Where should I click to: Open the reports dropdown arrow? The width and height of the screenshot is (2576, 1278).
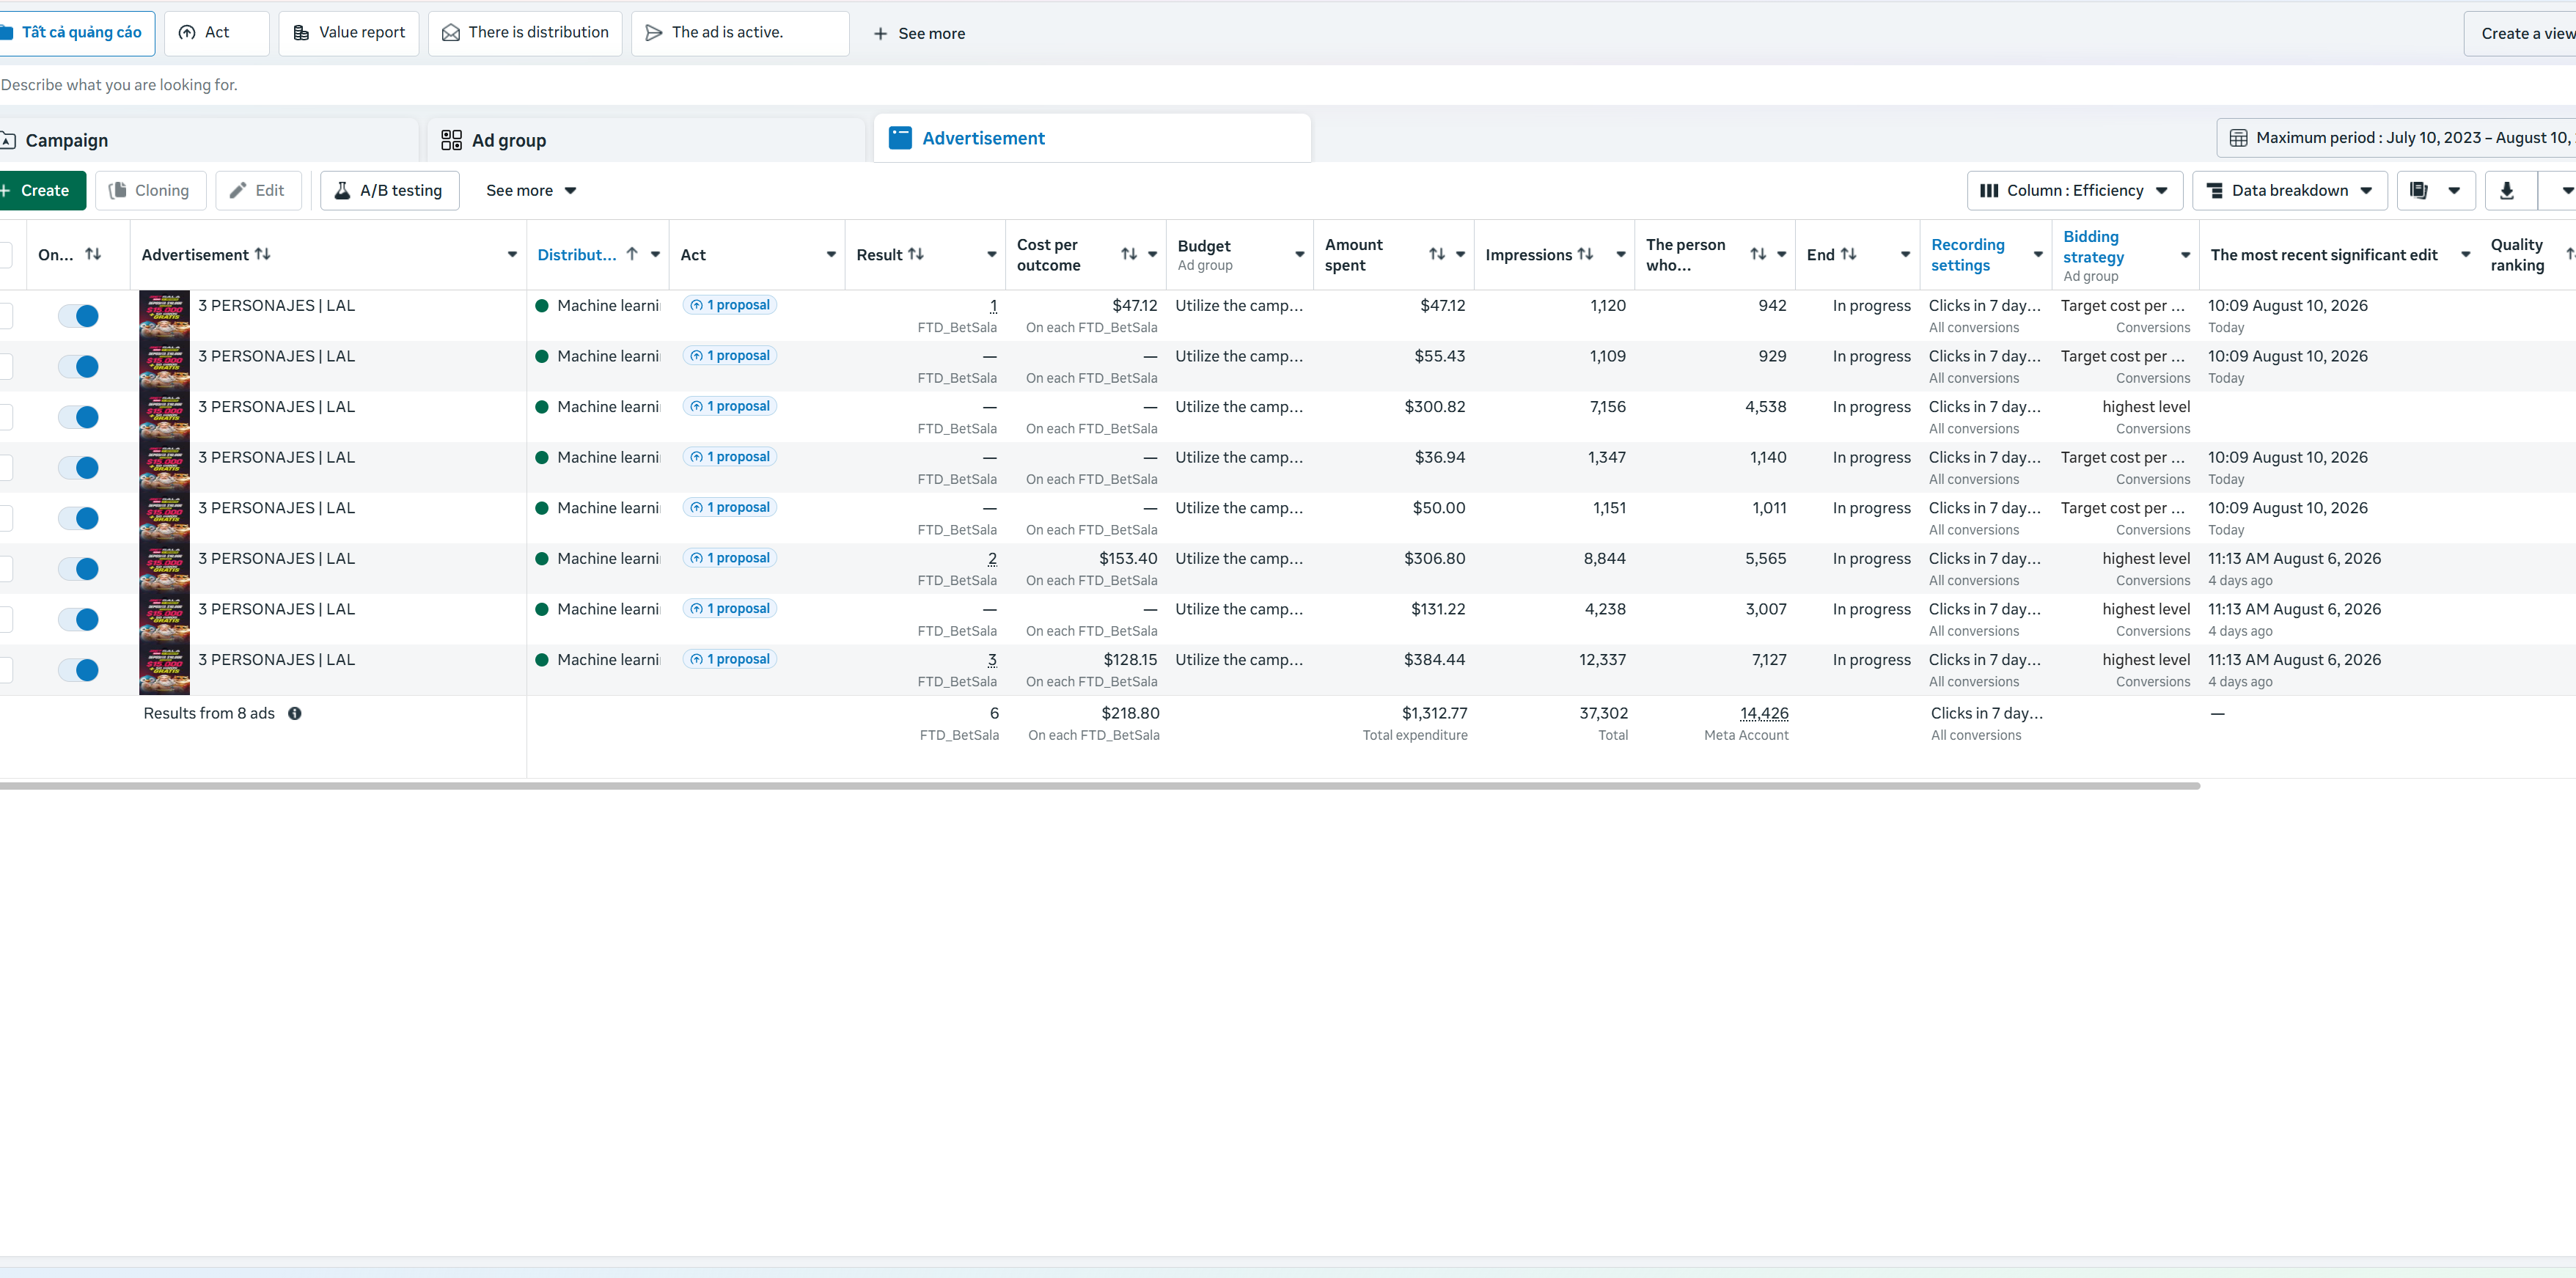tap(2454, 190)
